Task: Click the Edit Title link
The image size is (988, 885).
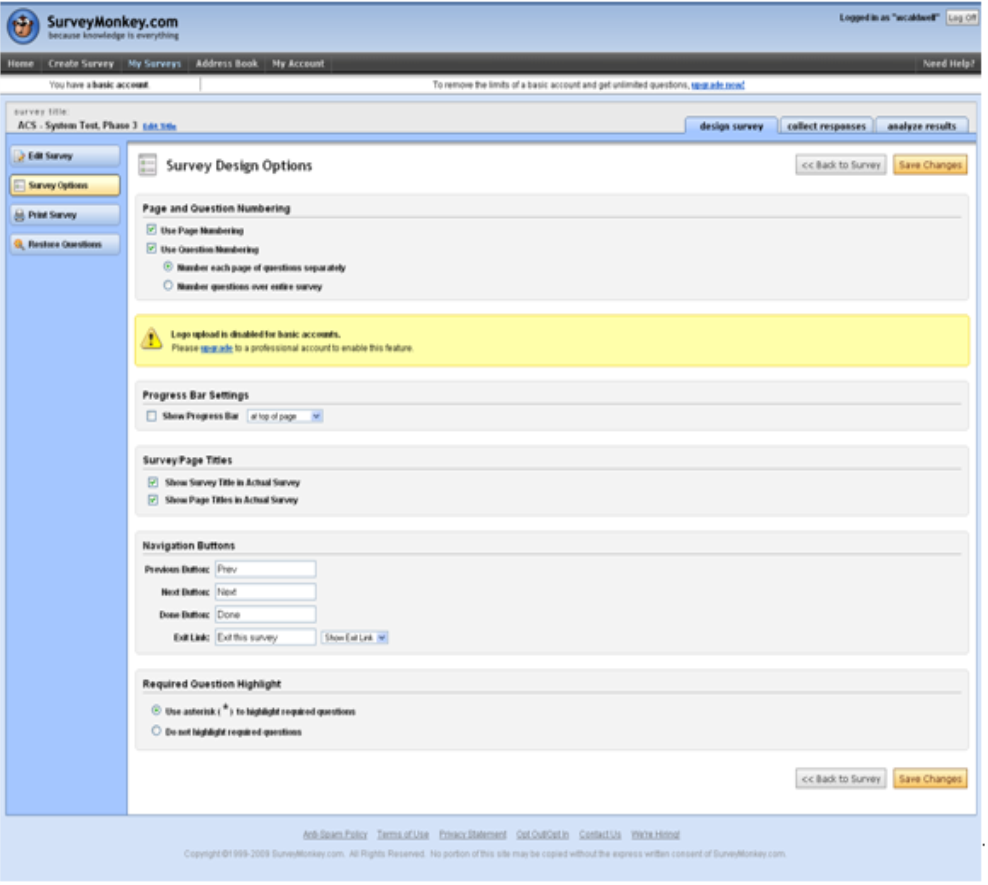Action: 160,126
